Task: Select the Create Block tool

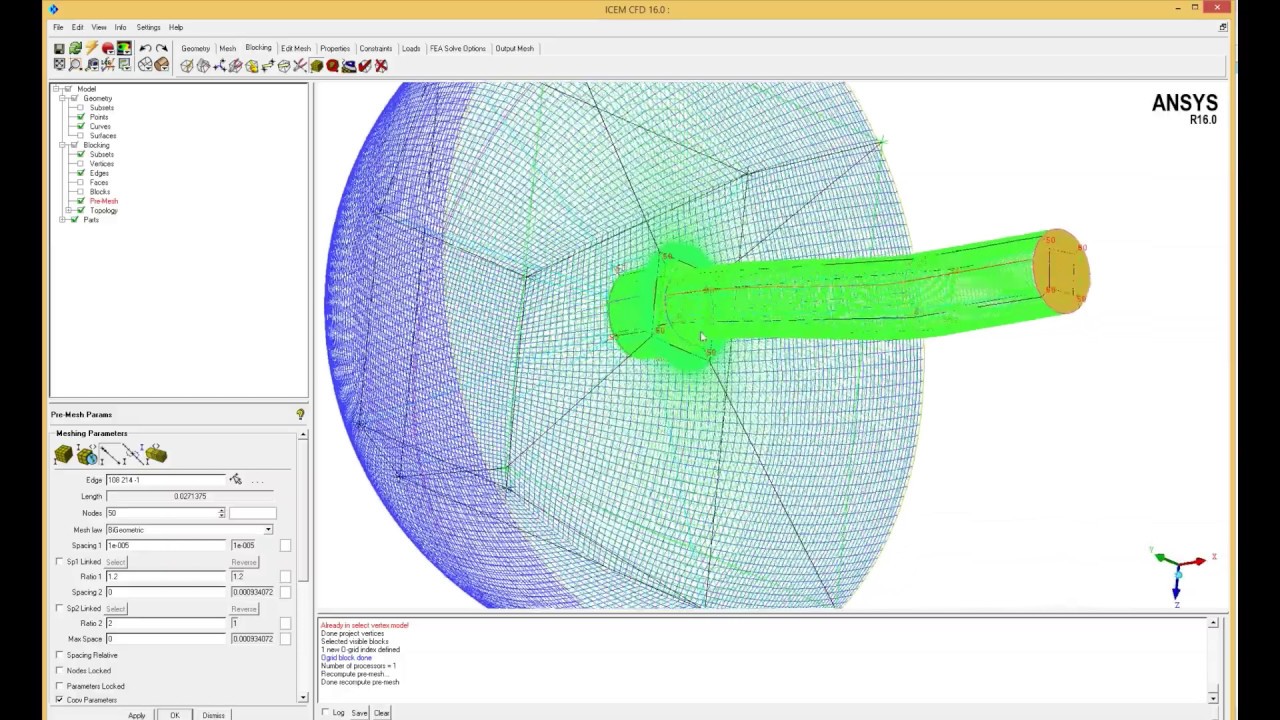Action: (x=187, y=66)
